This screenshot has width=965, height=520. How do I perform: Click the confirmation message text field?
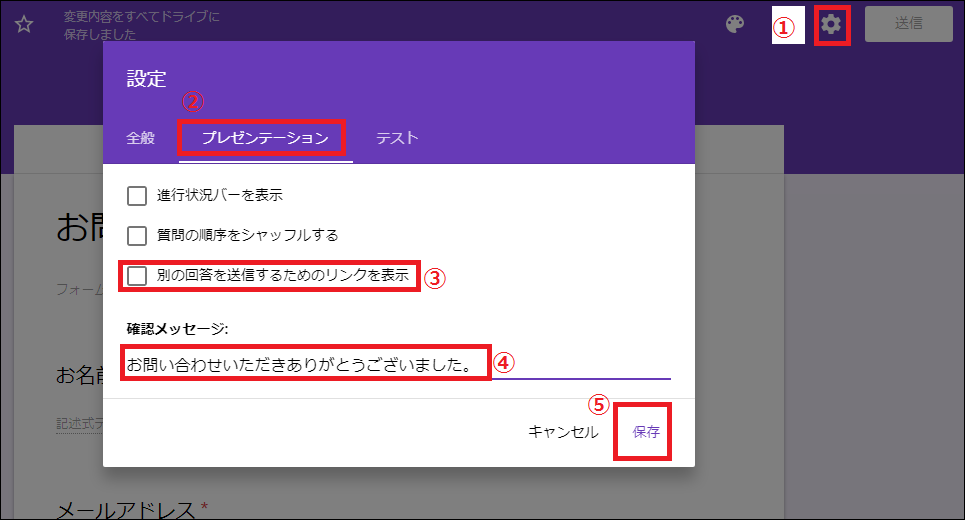point(398,365)
